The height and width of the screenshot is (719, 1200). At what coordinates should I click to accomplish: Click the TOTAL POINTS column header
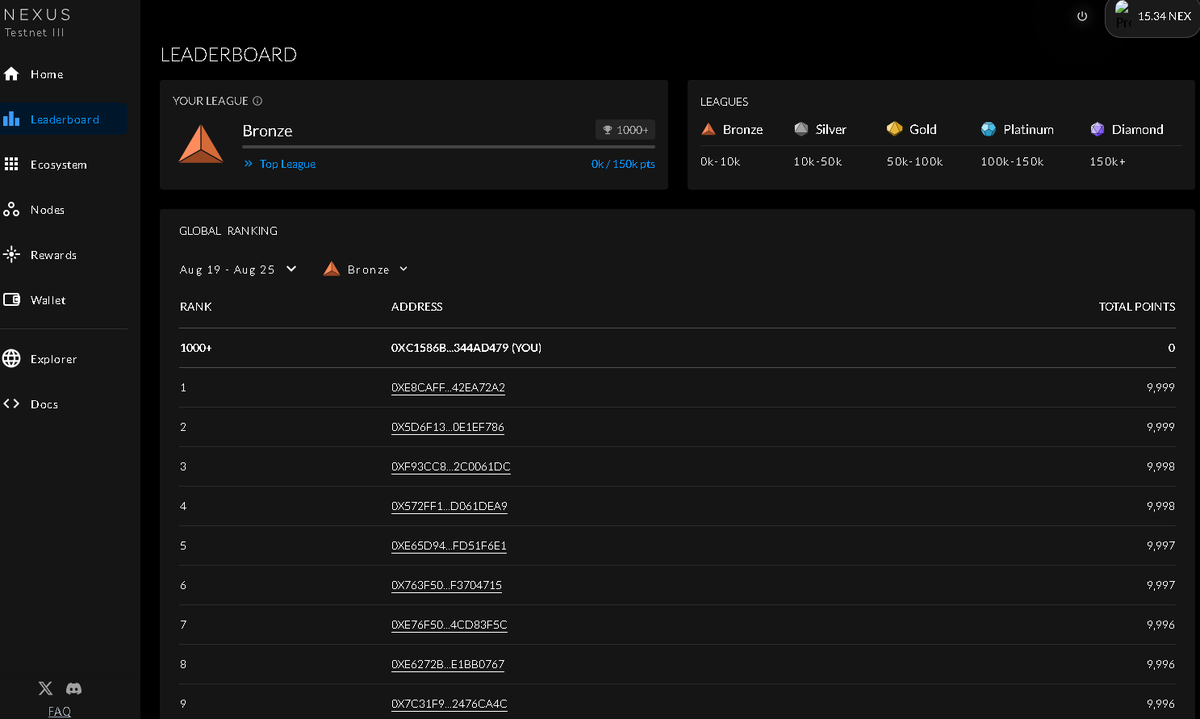(x=1137, y=307)
